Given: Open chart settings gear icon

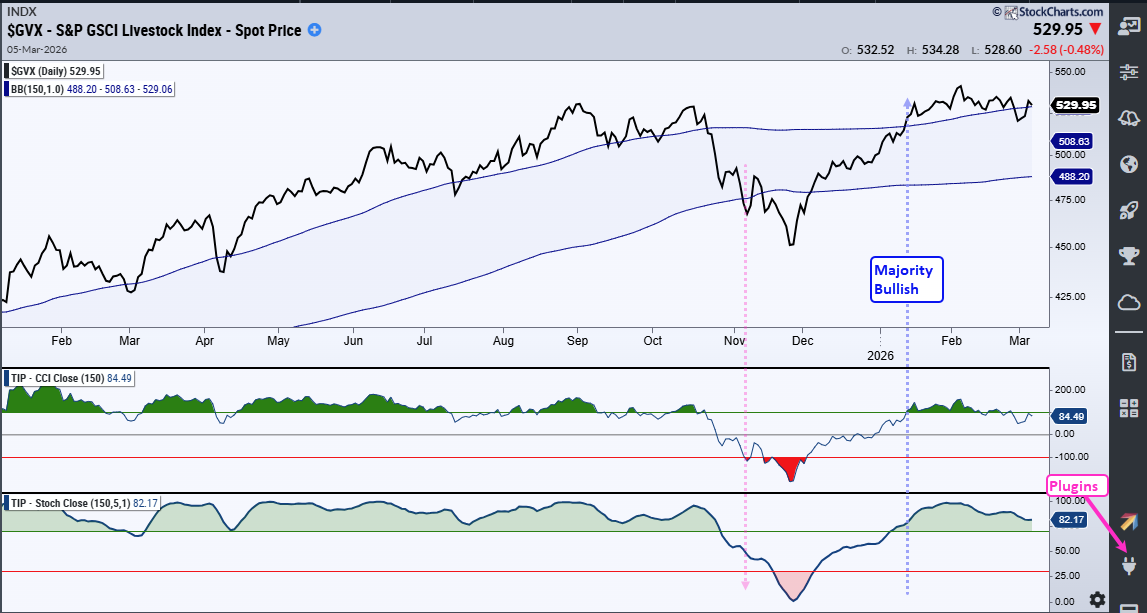Looking at the screenshot, I should point(1097,599).
